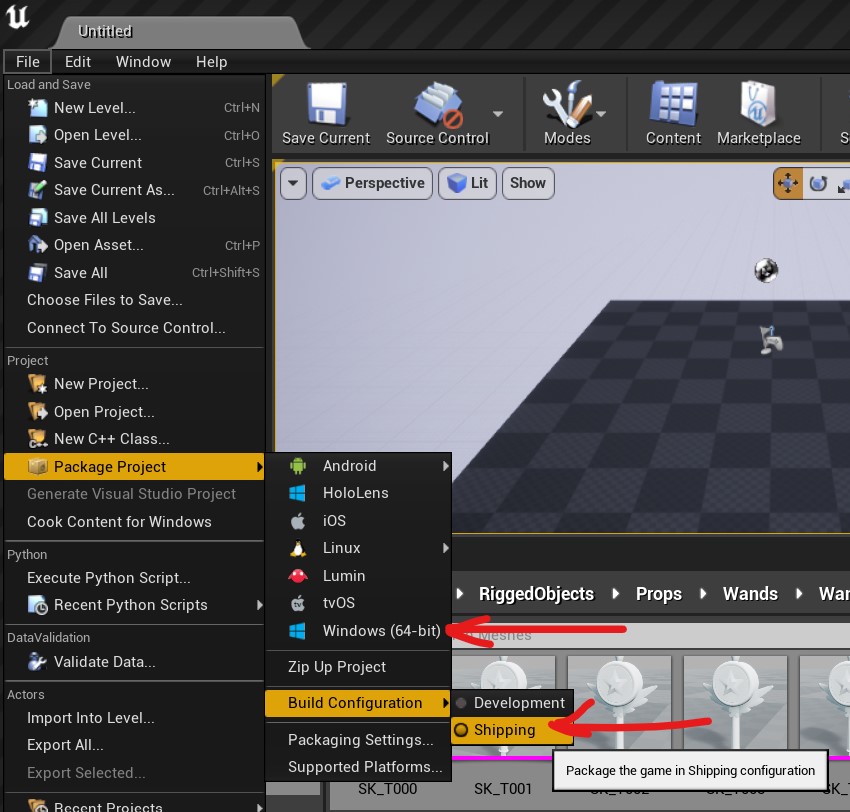Open Packaging Settings from menu
This screenshot has height=812, width=850.
pyautogui.click(x=358, y=740)
